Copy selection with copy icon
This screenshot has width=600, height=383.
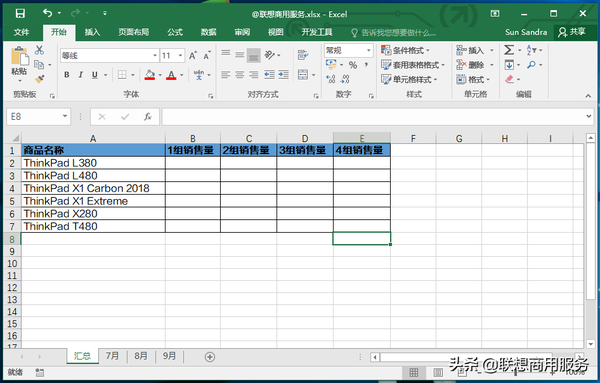point(39,65)
